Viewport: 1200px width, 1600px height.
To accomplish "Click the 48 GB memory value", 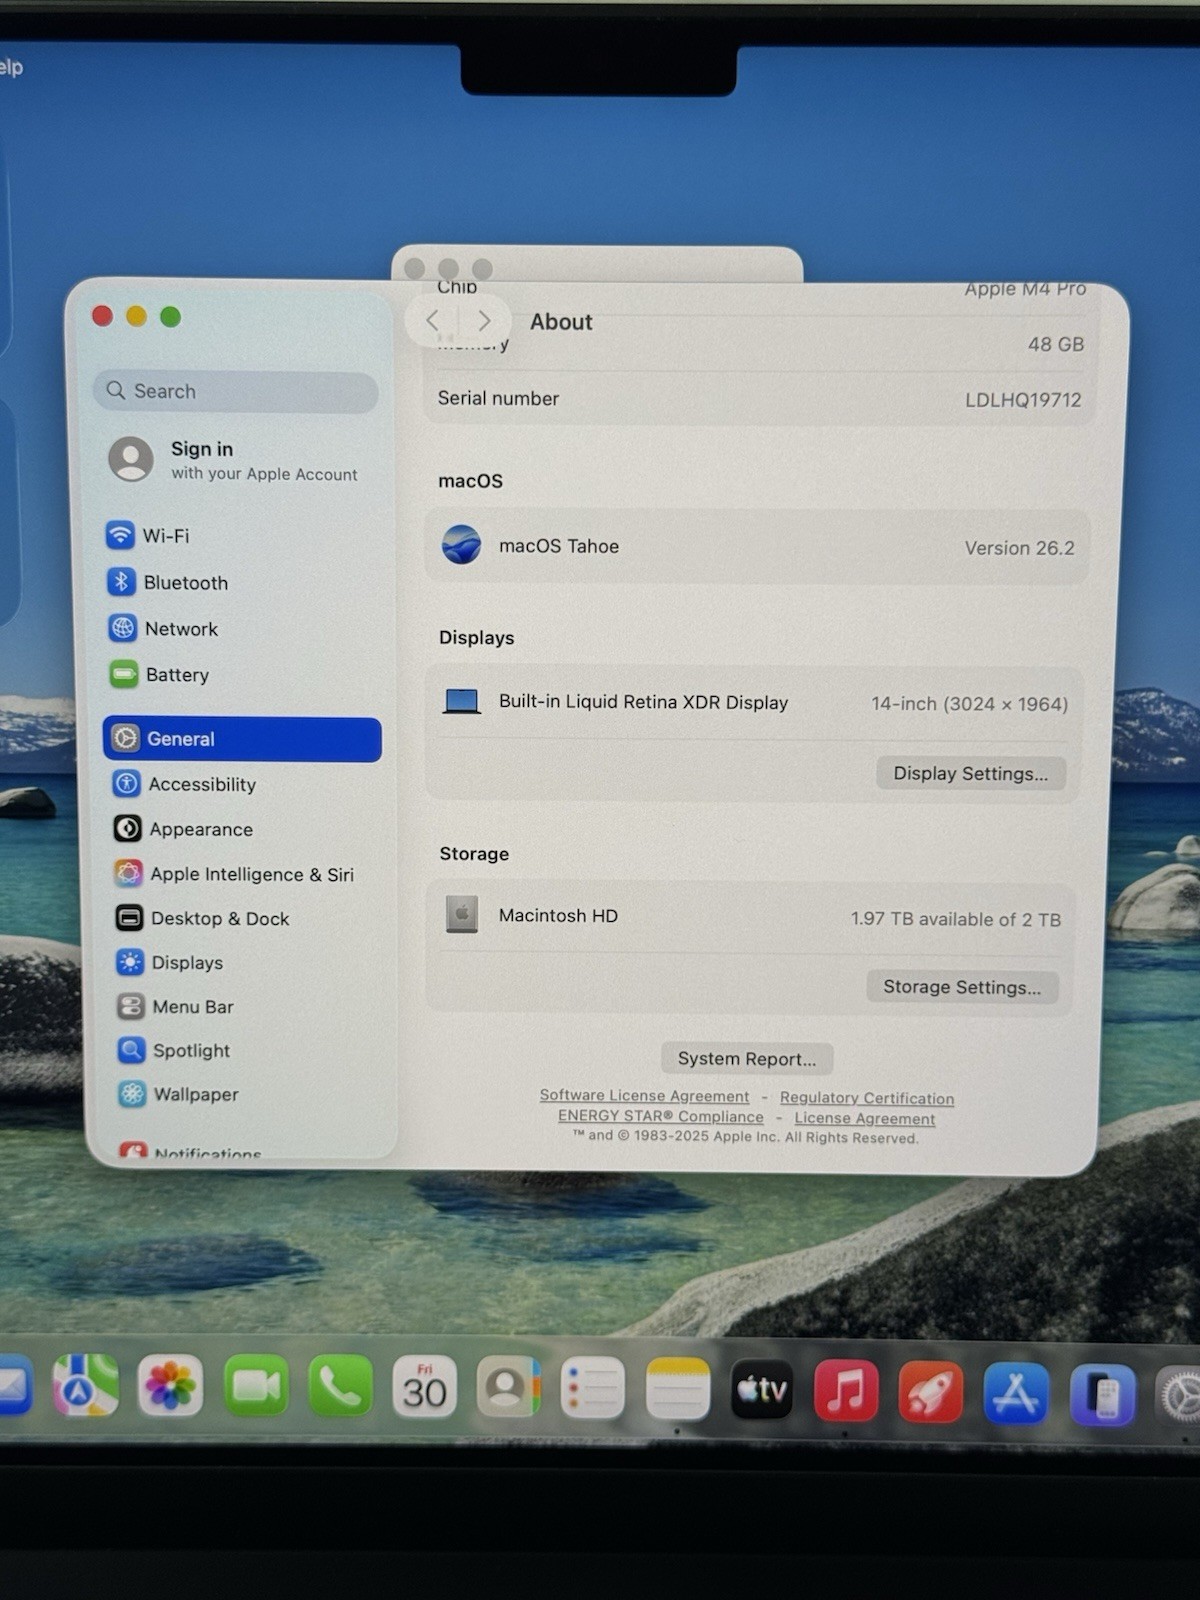I will 1056,344.
